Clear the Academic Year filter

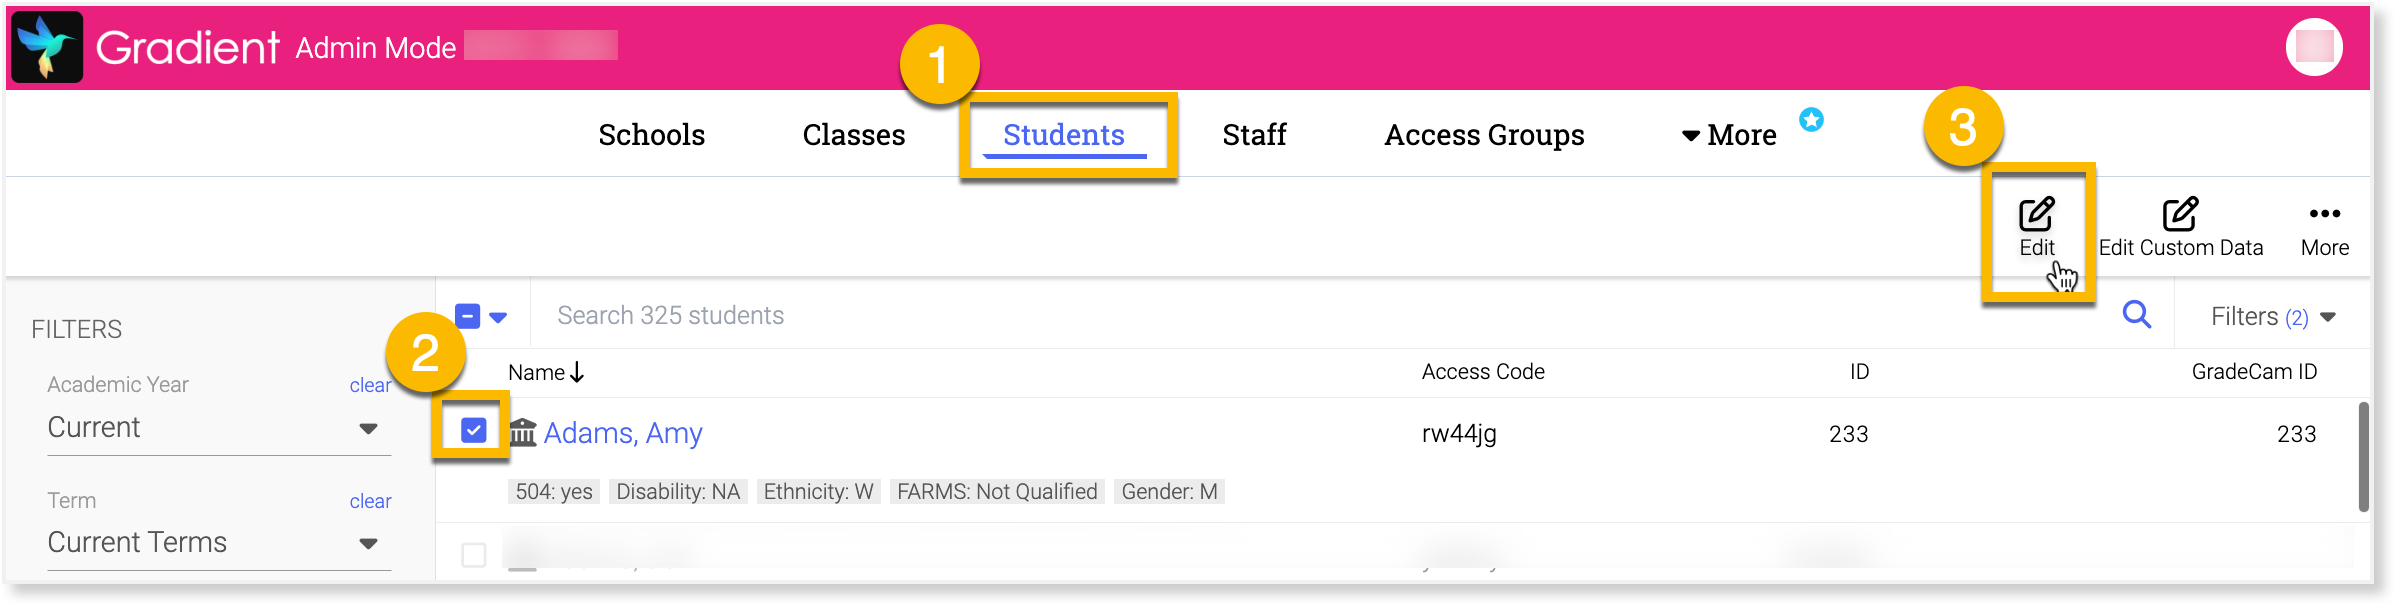pos(369,385)
